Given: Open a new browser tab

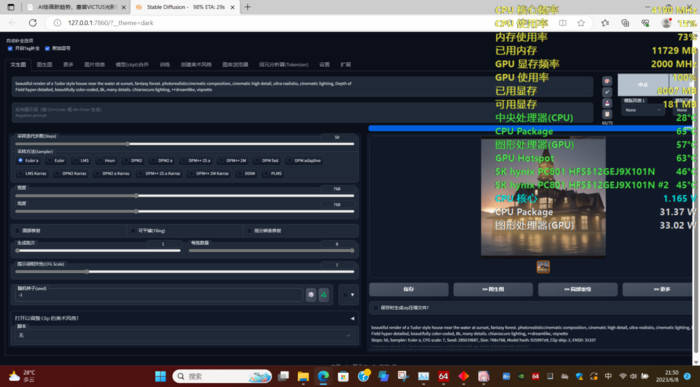Looking at the screenshot, I should 247,7.
